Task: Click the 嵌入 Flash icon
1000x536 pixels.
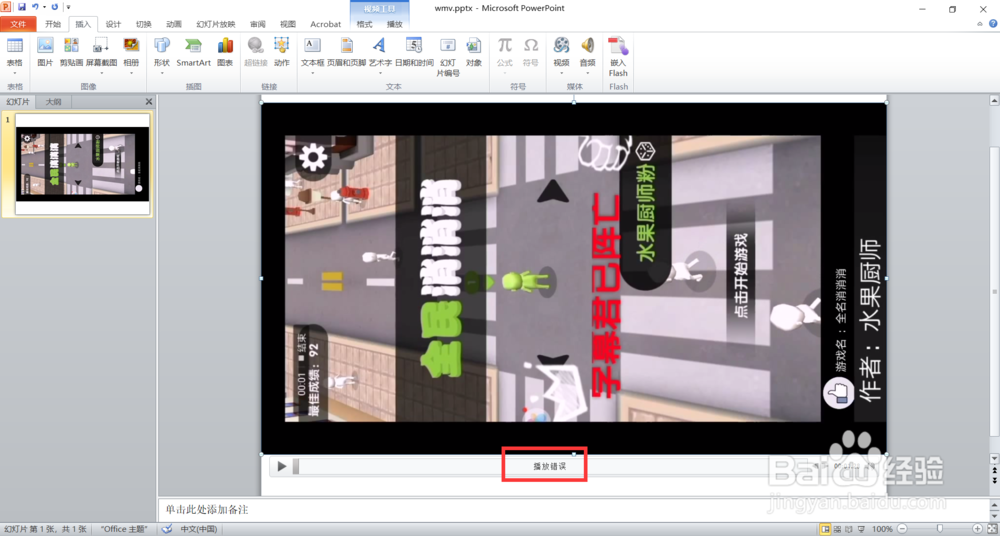Action: (618, 46)
